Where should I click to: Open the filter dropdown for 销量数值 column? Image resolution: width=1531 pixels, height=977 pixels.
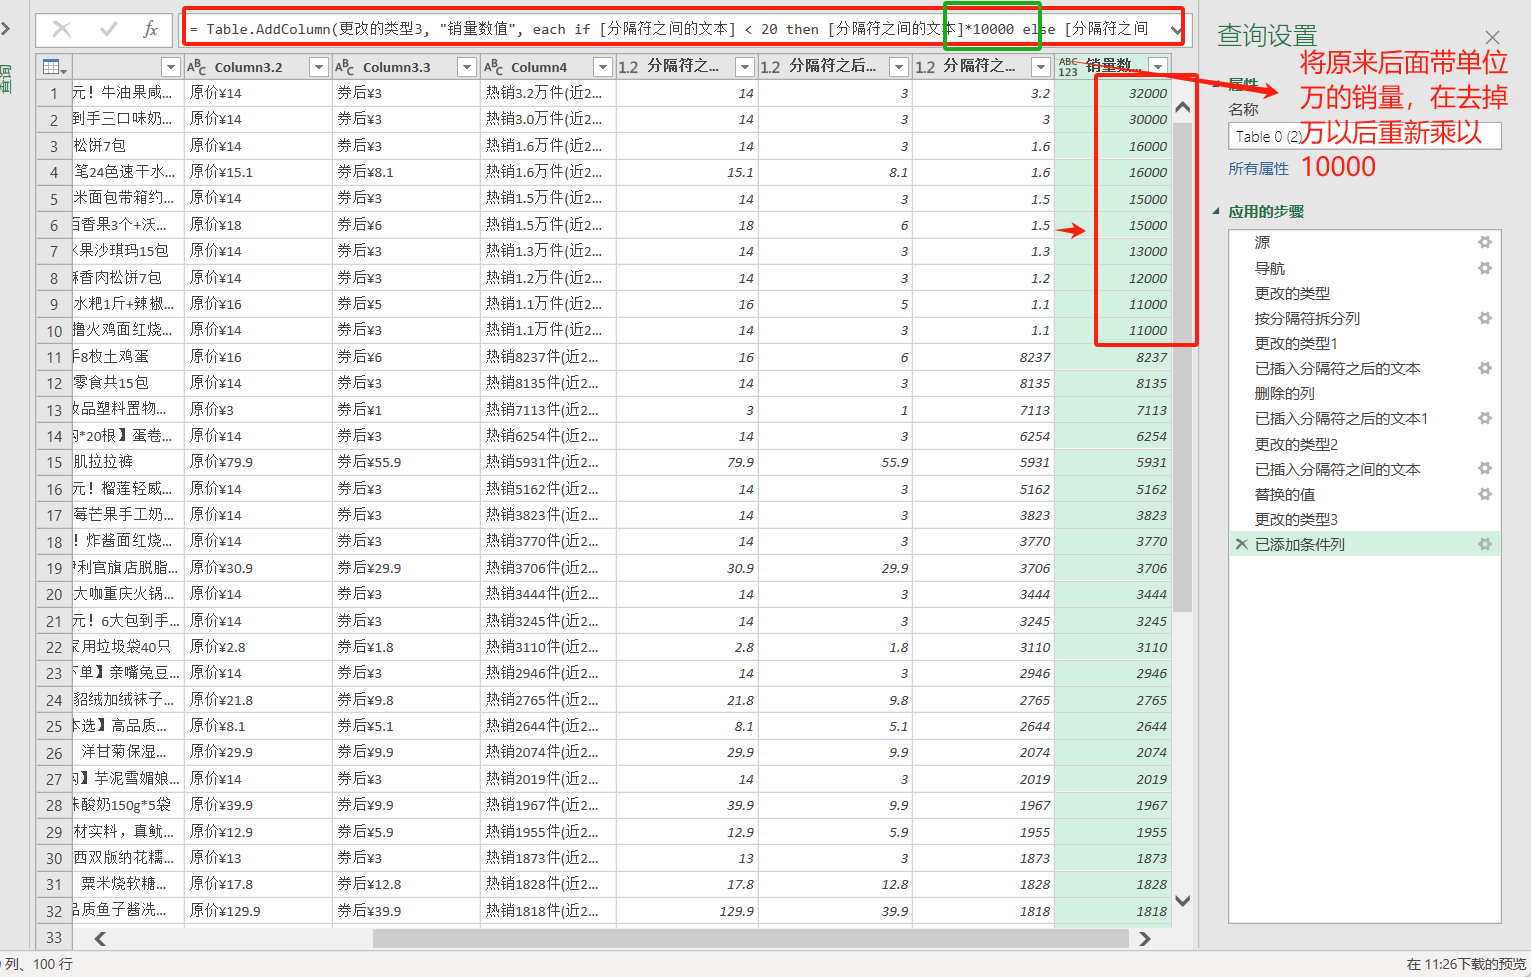click(1158, 67)
